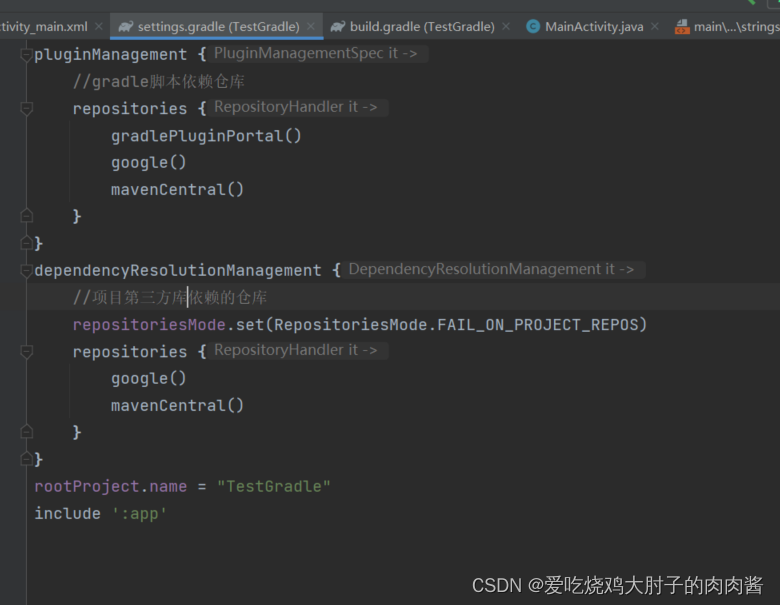
Task: Click the dependencyResolutionManagement keyword
Action: 178,270
